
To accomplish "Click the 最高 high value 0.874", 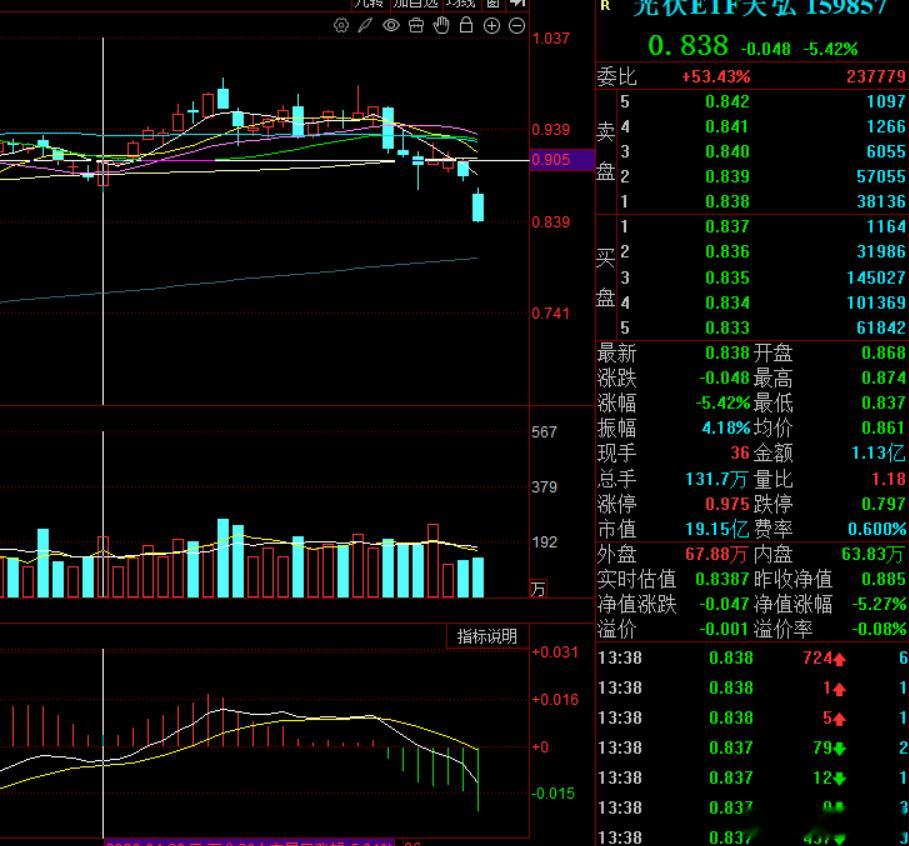I will pos(883,378).
